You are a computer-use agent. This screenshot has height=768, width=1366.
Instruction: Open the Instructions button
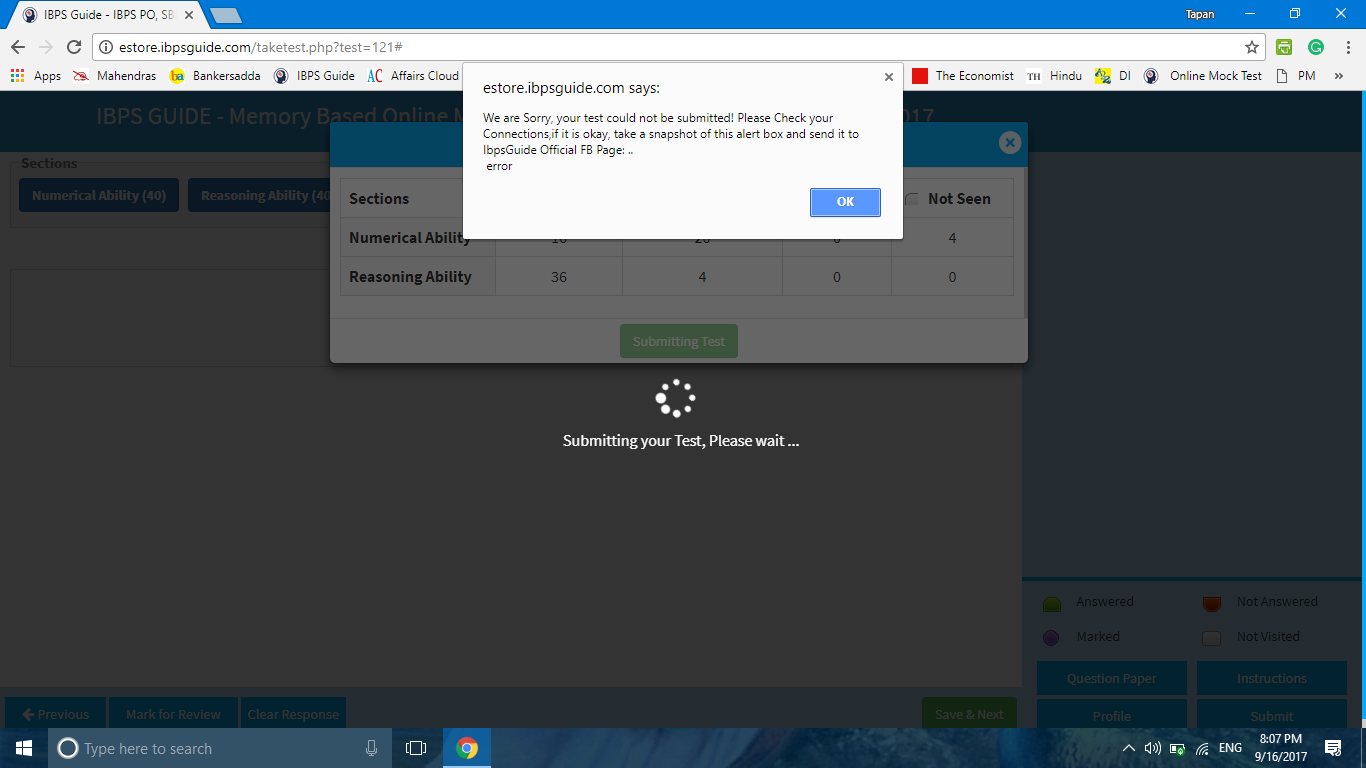(x=1272, y=678)
